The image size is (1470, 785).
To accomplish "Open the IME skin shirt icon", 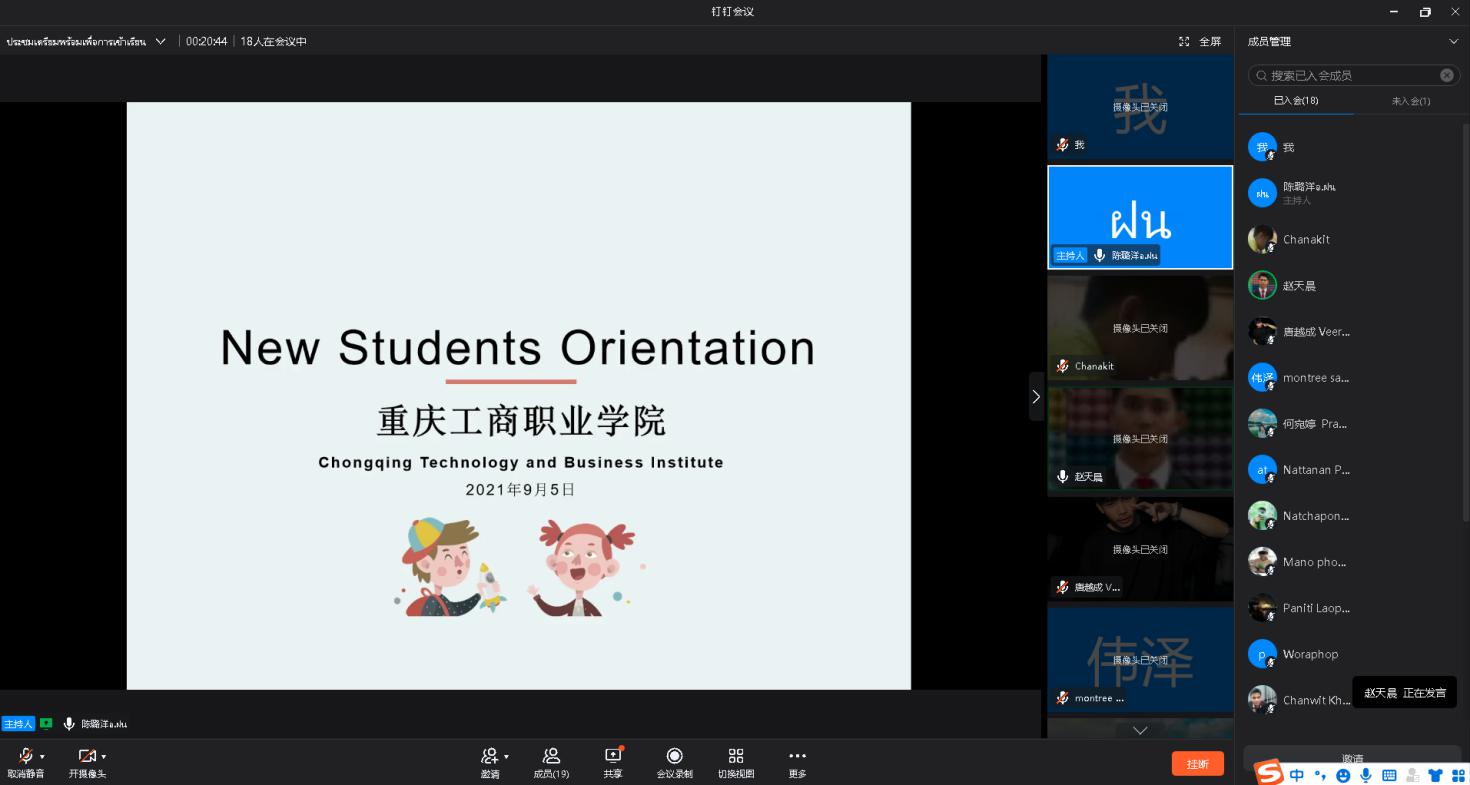I will coord(1436,775).
